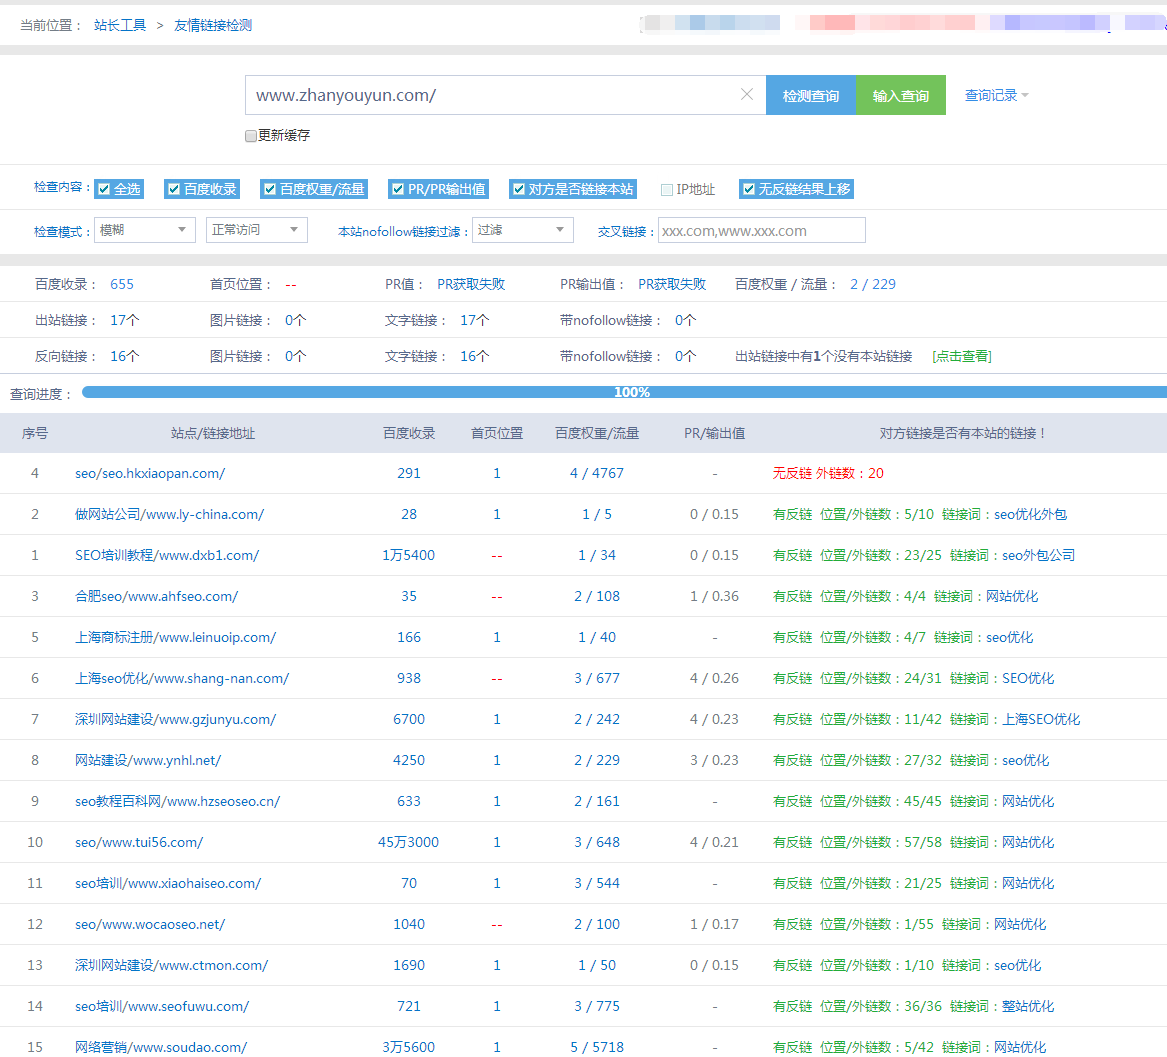Click the PR/输出值 column header
Image resolution: width=1167 pixels, height=1057 pixels.
(714, 433)
